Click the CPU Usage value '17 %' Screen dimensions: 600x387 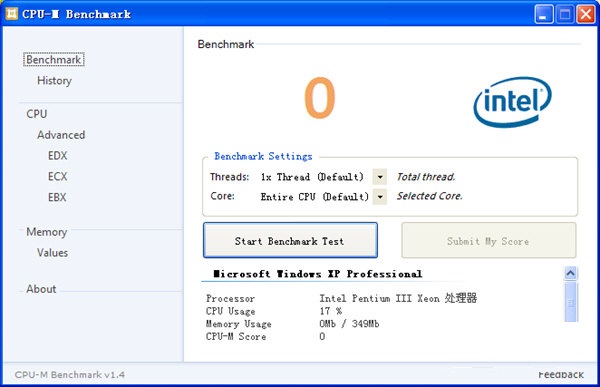(x=331, y=311)
